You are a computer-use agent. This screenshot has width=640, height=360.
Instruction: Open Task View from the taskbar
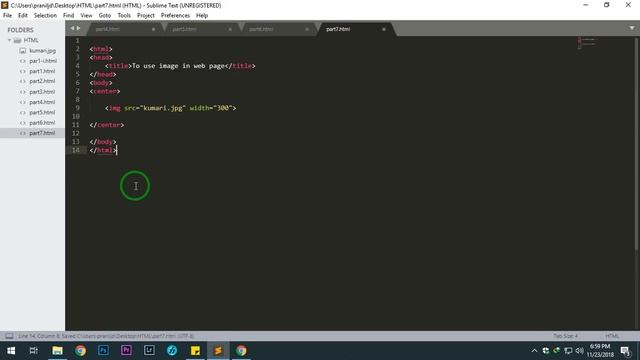pos(34,351)
